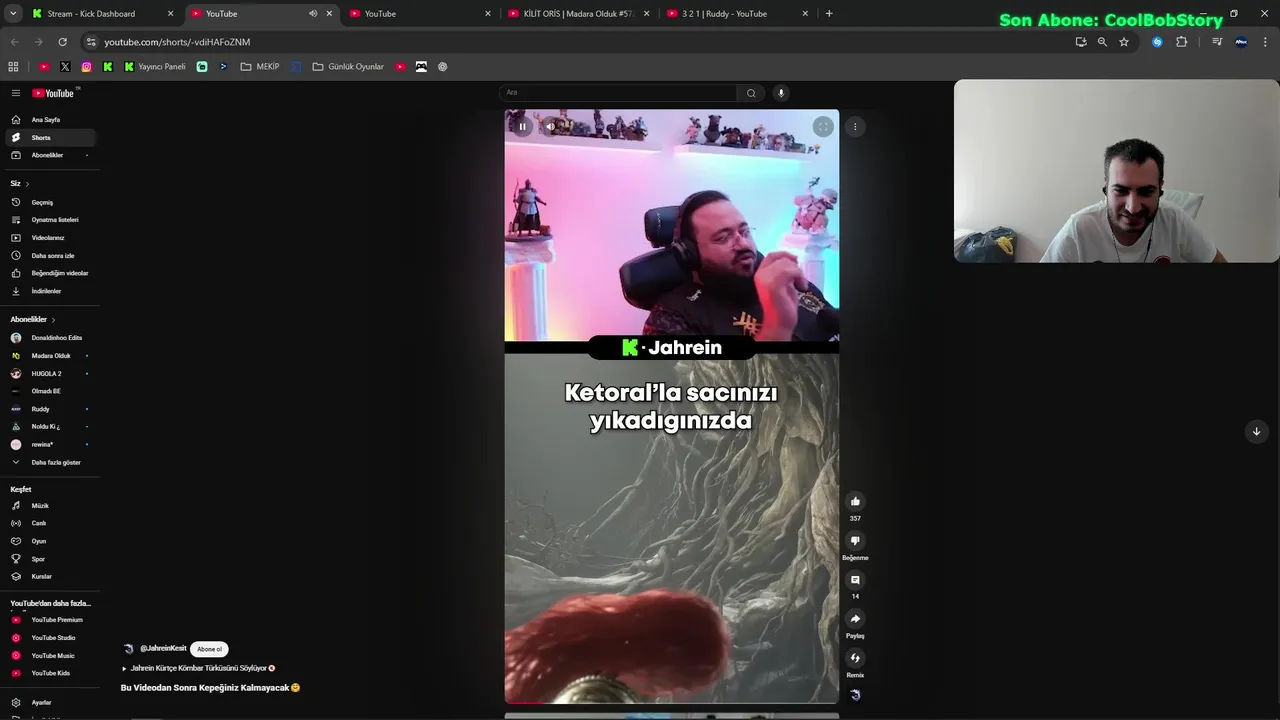Mute the active YouTube tab audio

313,14
